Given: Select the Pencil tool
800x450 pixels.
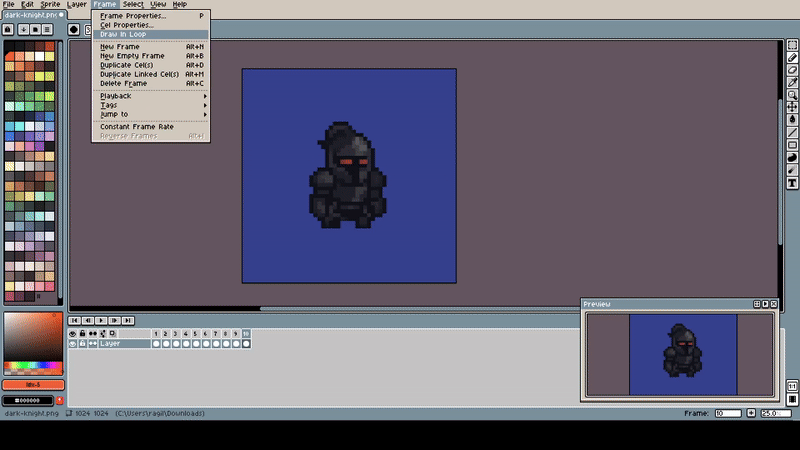Looking at the screenshot, I should click(x=792, y=58).
